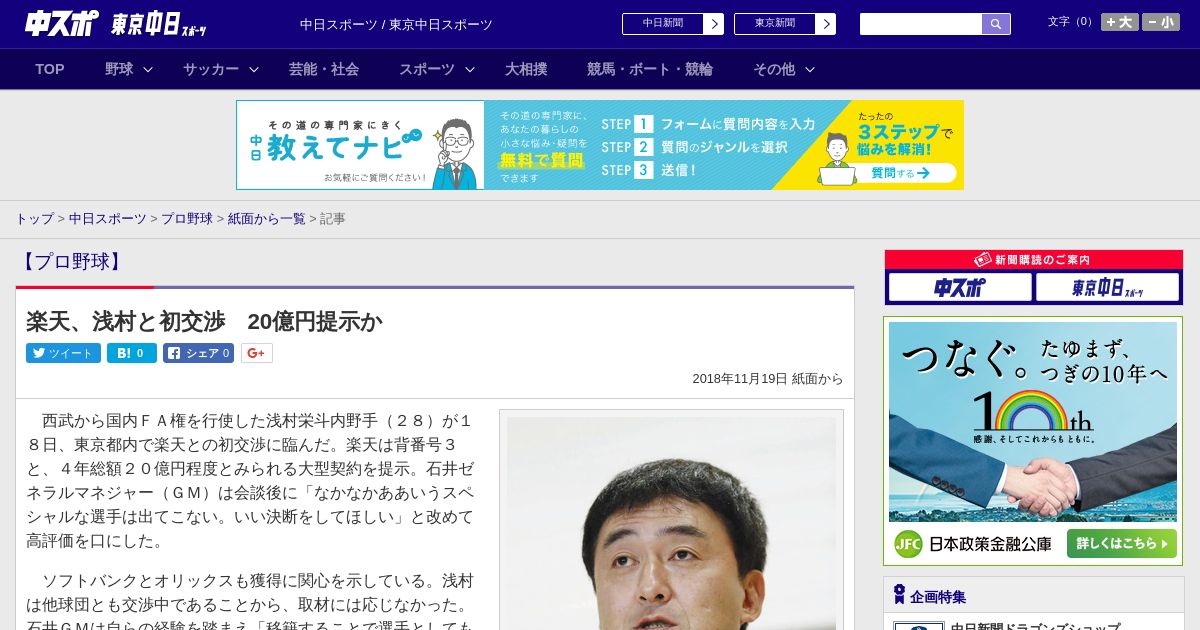1200x630 pixels.
Task: Click the 企画特集 section heading
Action: [938, 596]
